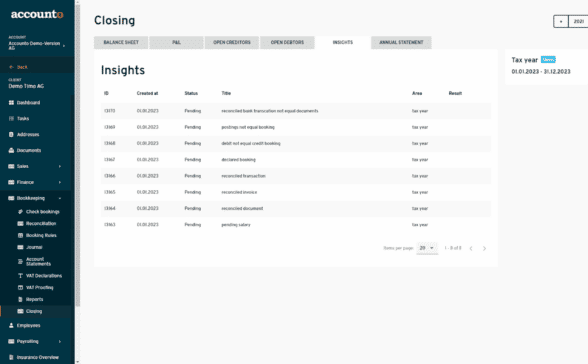Screen dimensions: 588x364
Task: Select row 'pending salary'
Action: click(296, 225)
